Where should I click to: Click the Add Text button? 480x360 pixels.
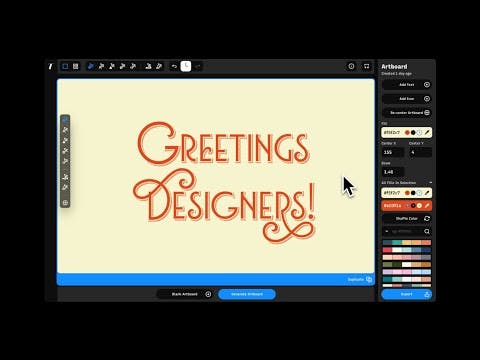407,85
